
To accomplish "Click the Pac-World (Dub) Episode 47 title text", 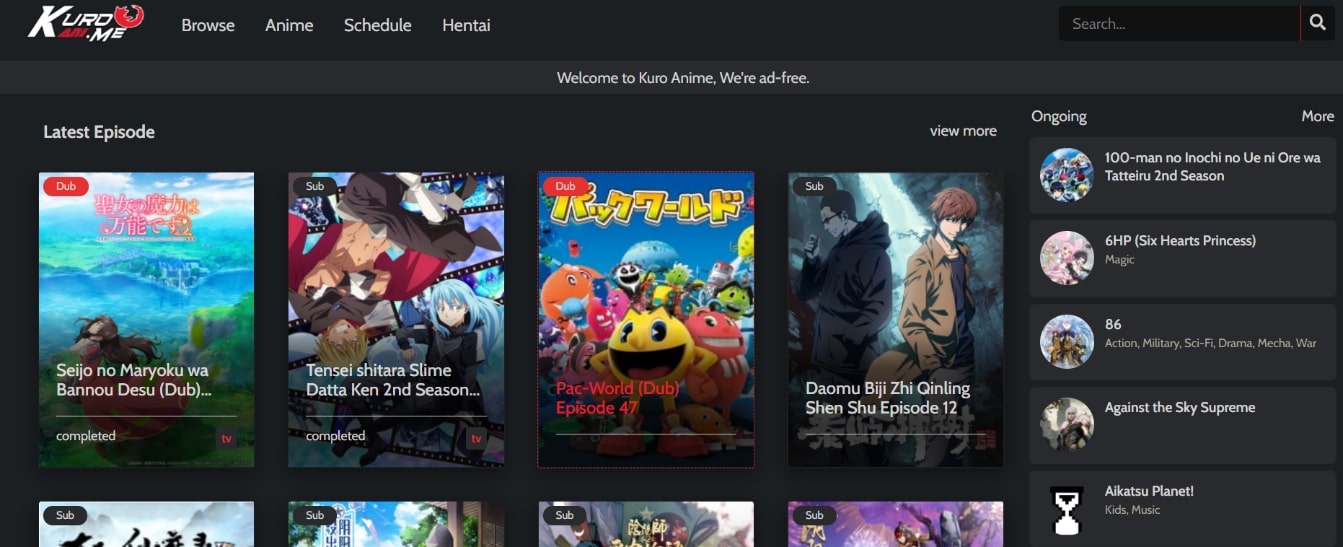I will [617, 398].
